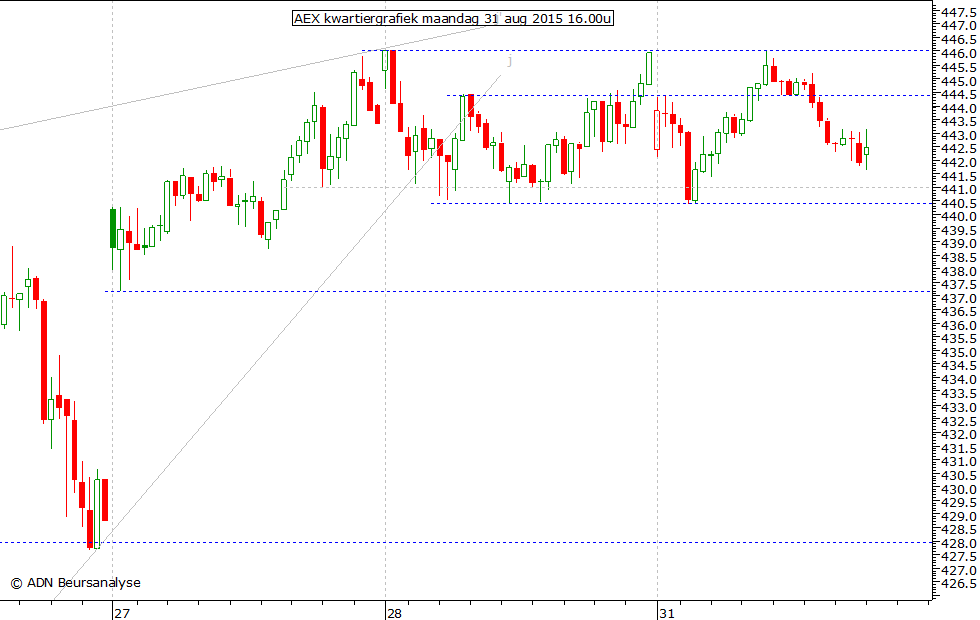The image size is (980, 620).
Task: Click the 426.5 price axis label
Action: 959,584
